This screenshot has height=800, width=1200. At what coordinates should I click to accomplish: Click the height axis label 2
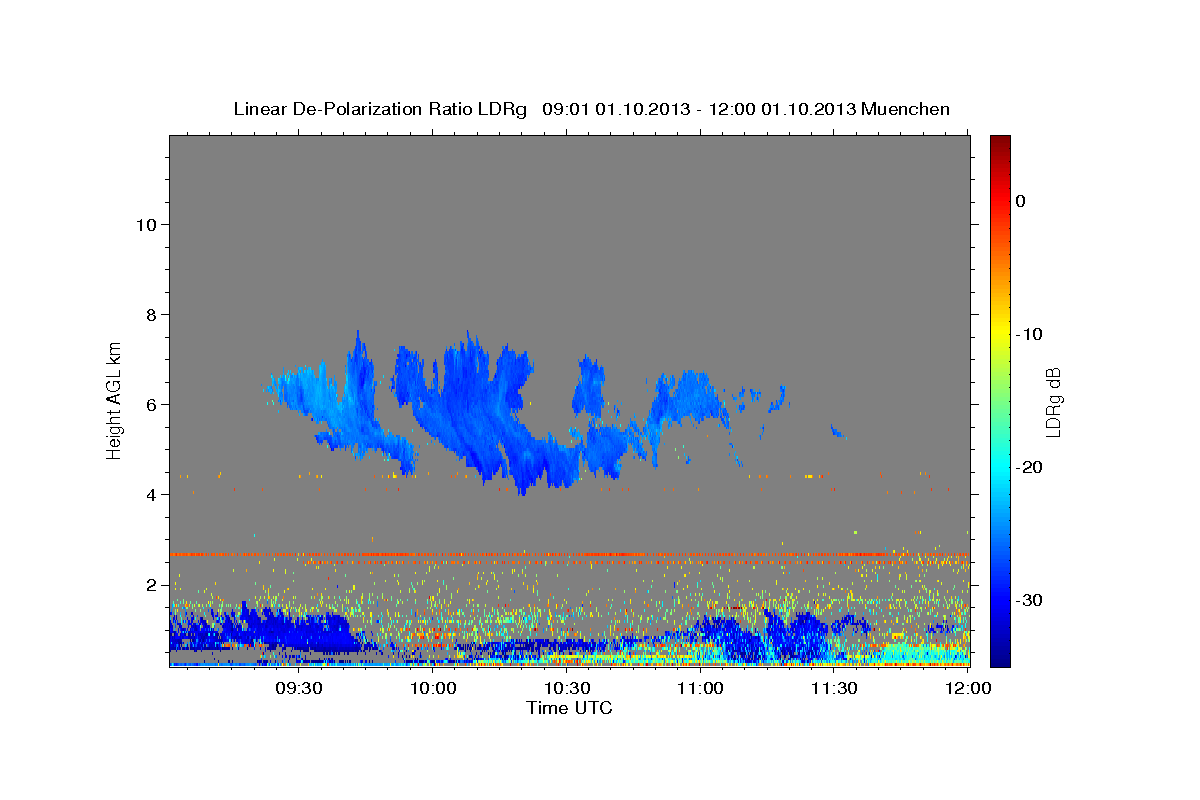(x=152, y=585)
